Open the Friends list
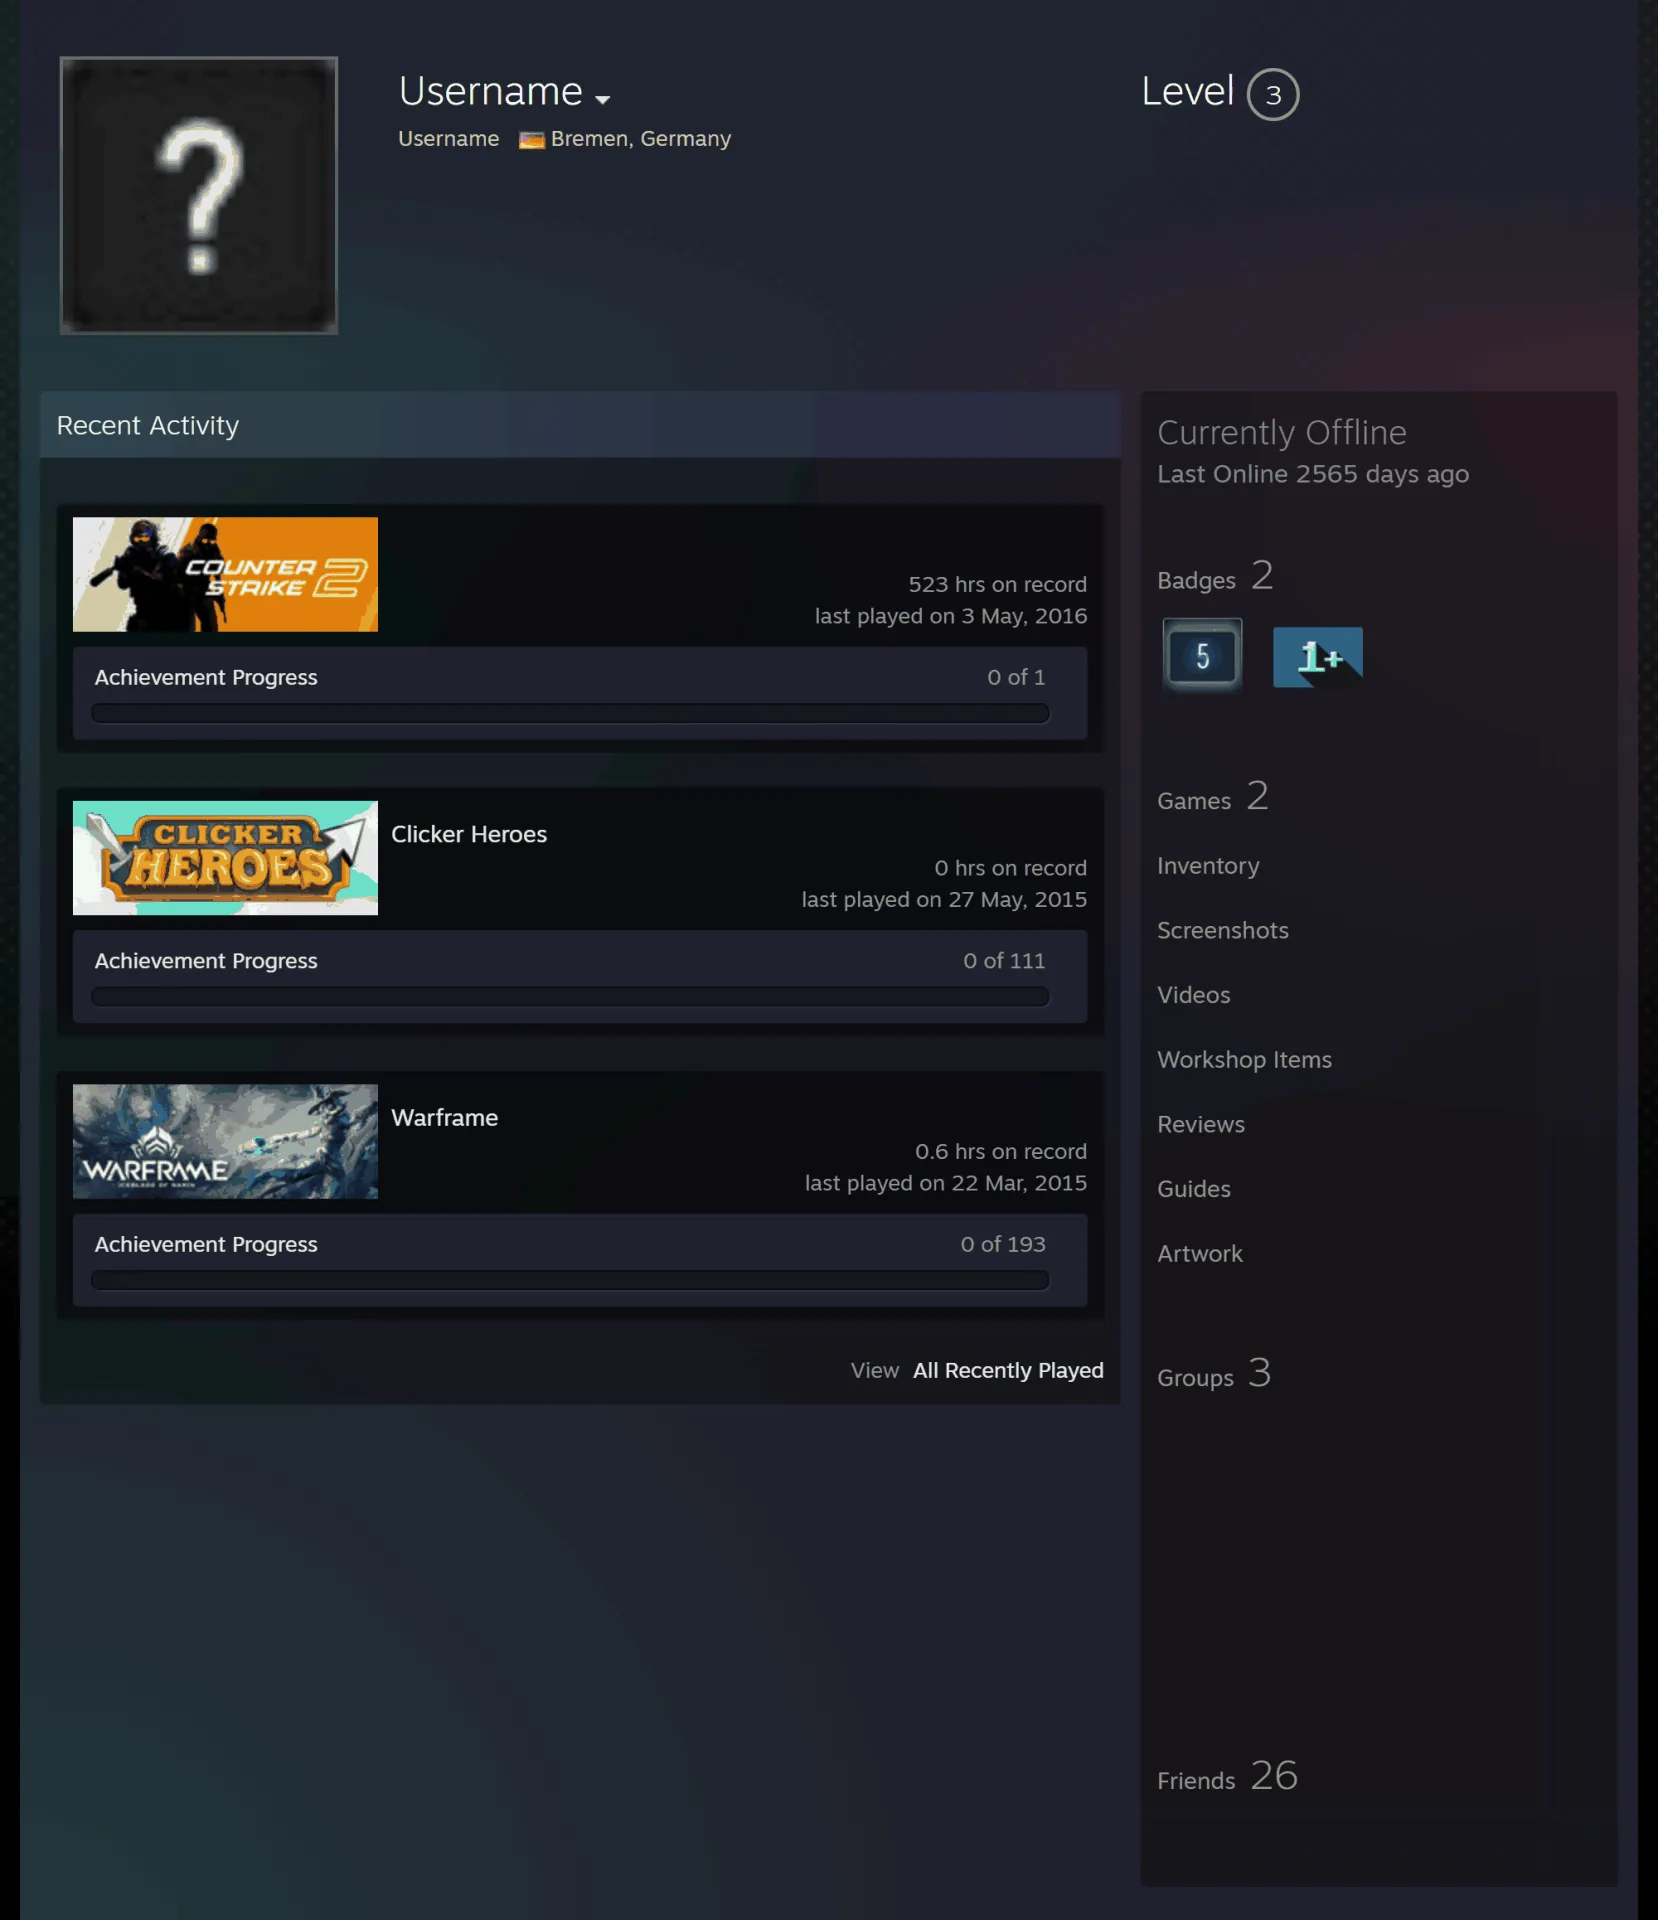This screenshot has width=1658, height=1920. click(x=1227, y=1777)
